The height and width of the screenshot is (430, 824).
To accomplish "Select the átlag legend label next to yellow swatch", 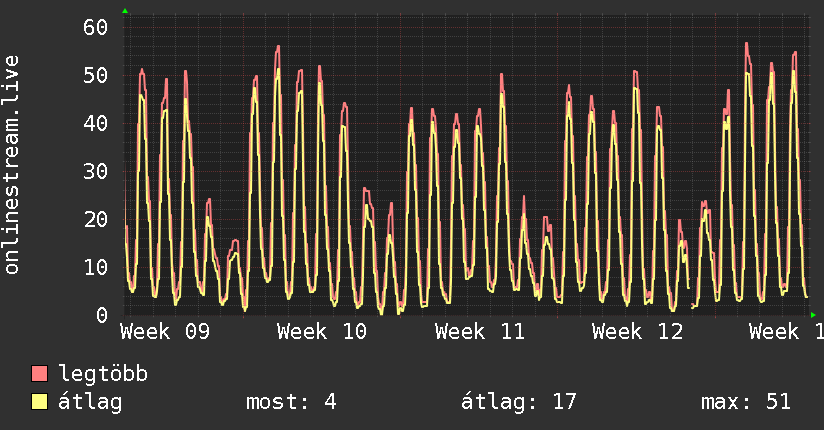I will coord(90,402).
